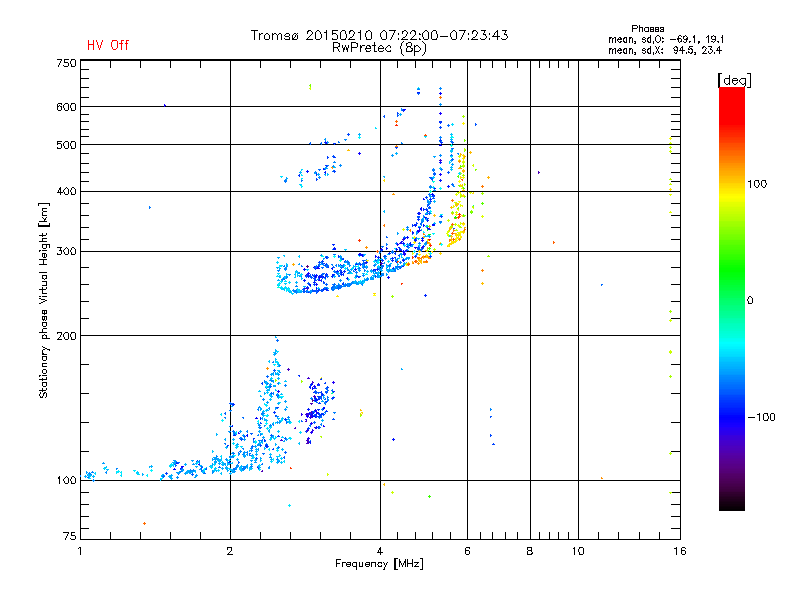Click the y-axis label '500'

[x=66, y=145]
